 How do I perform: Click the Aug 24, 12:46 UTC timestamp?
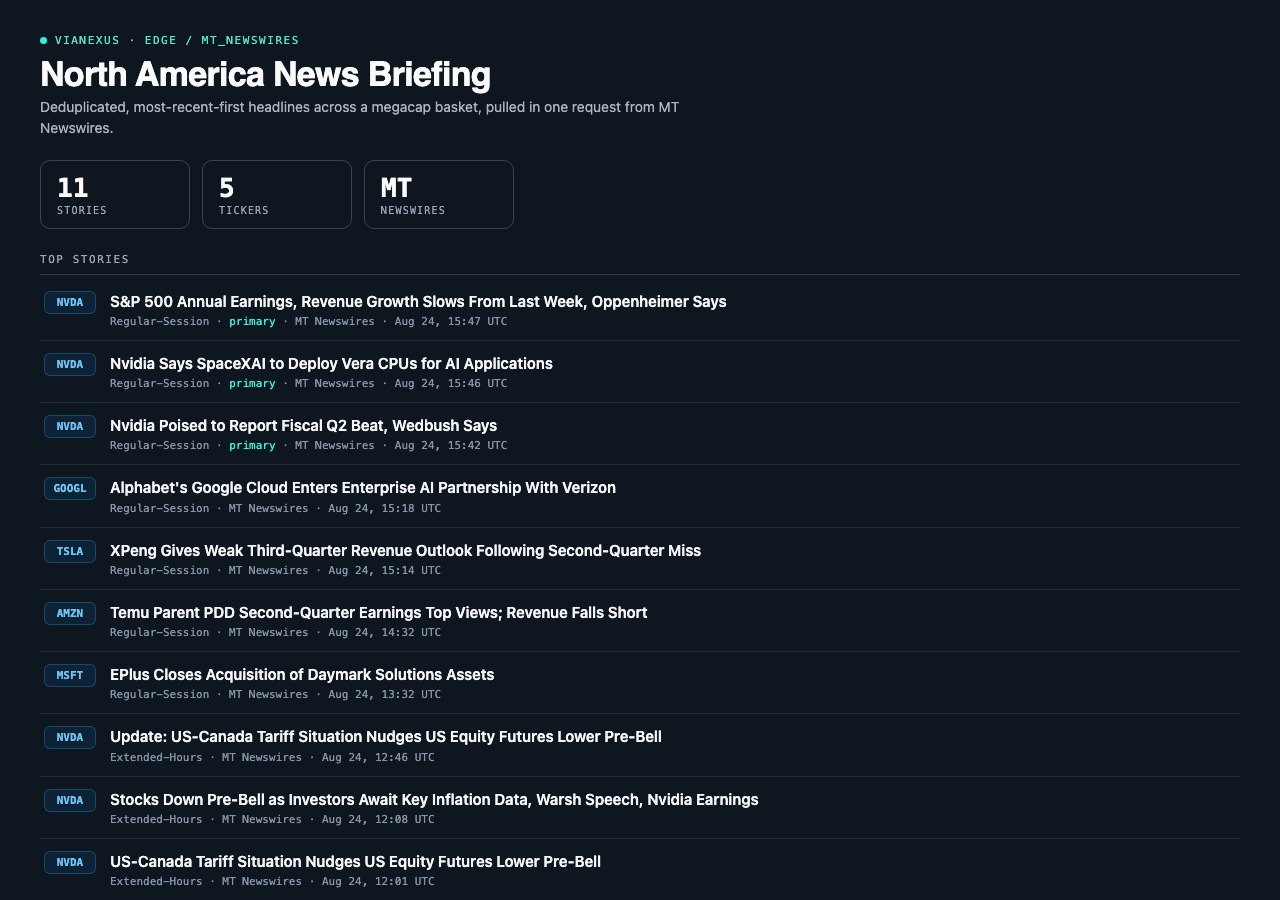point(378,758)
